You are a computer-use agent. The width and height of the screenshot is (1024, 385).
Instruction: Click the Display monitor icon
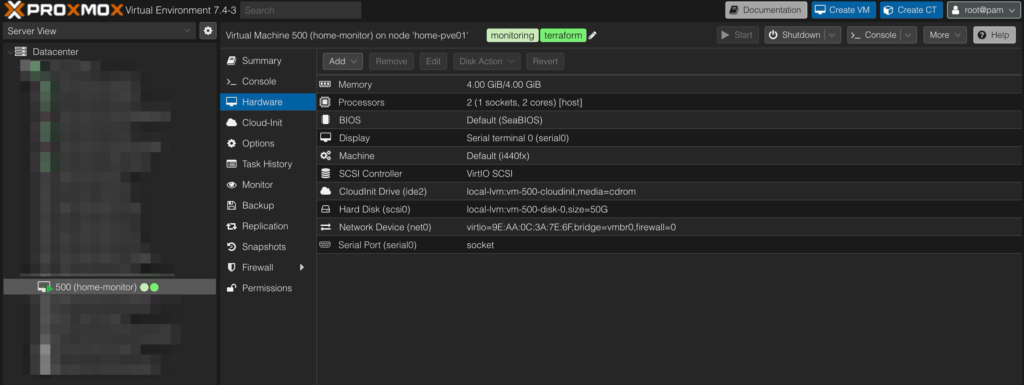coord(325,138)
